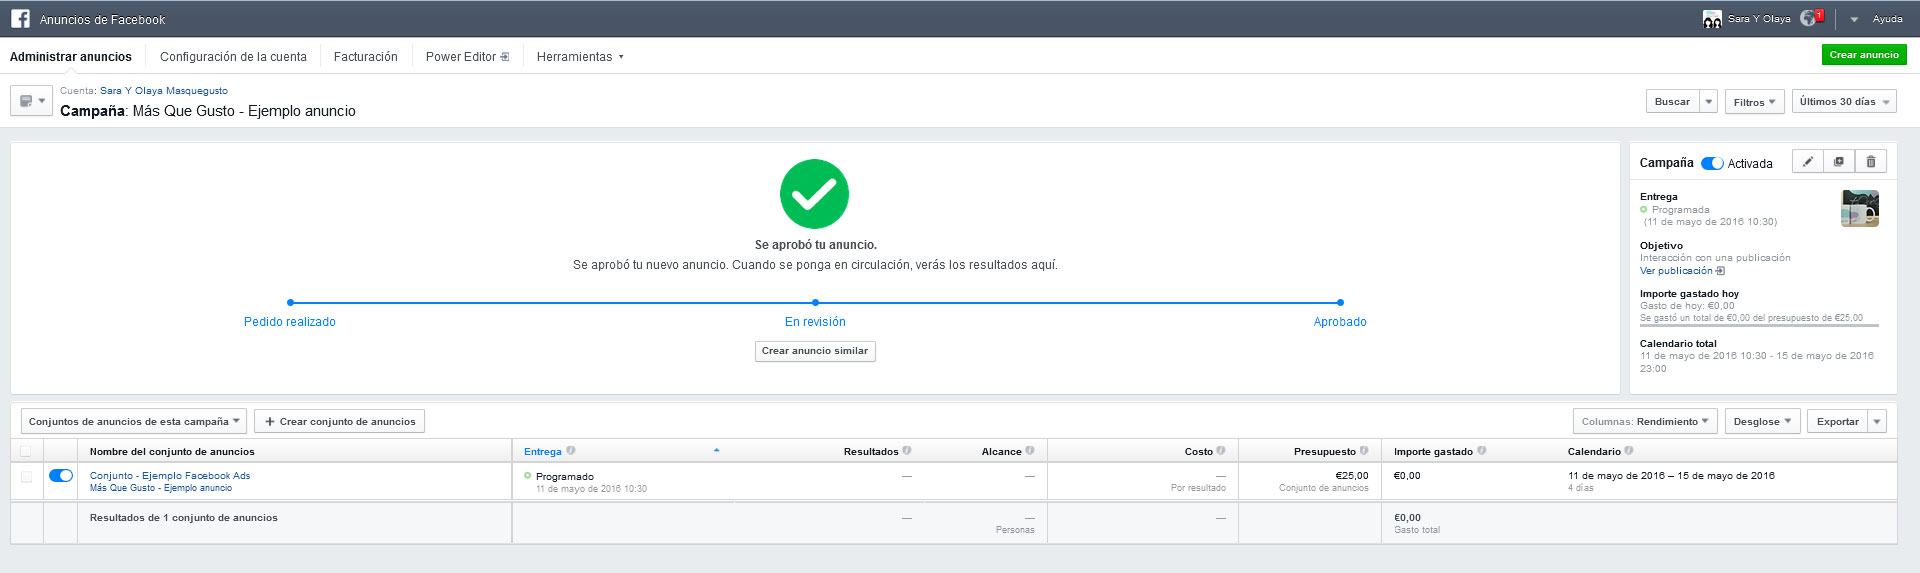This screenshot has width=1920, height=573.
Task: Click the budget spent progress bar
Action: [x=1758, y=325]
